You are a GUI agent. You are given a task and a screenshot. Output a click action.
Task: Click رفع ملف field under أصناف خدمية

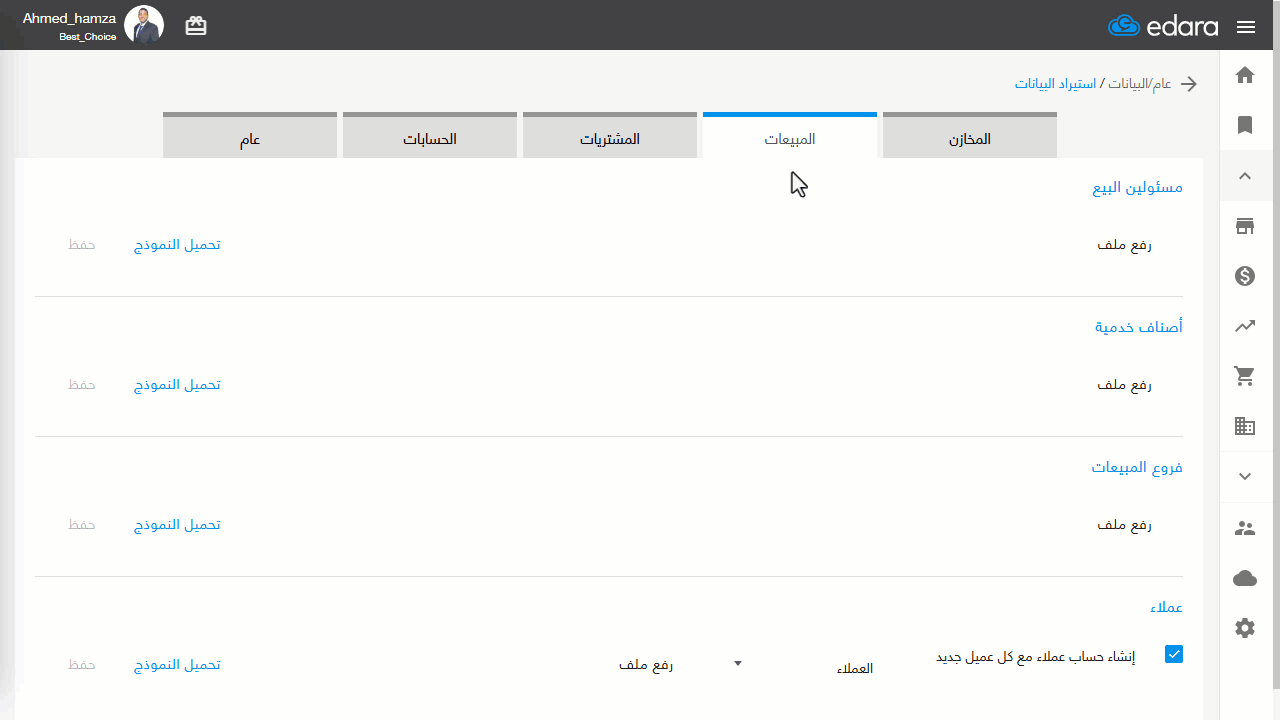(1124, 385)
